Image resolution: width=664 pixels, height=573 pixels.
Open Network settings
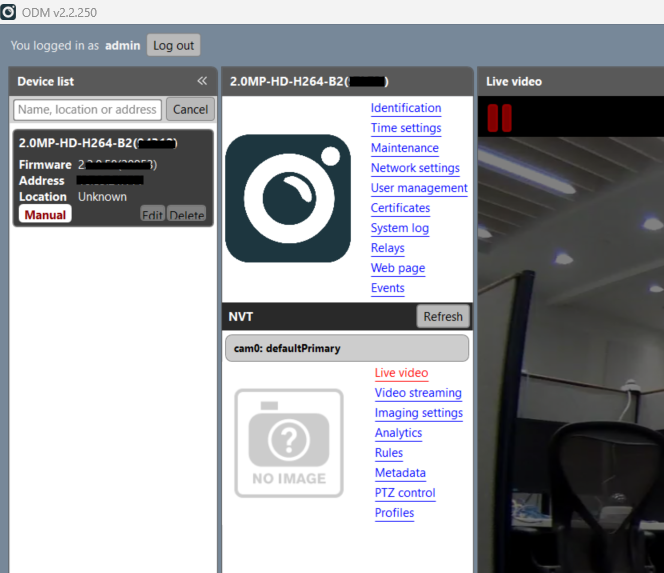[415, 168]
